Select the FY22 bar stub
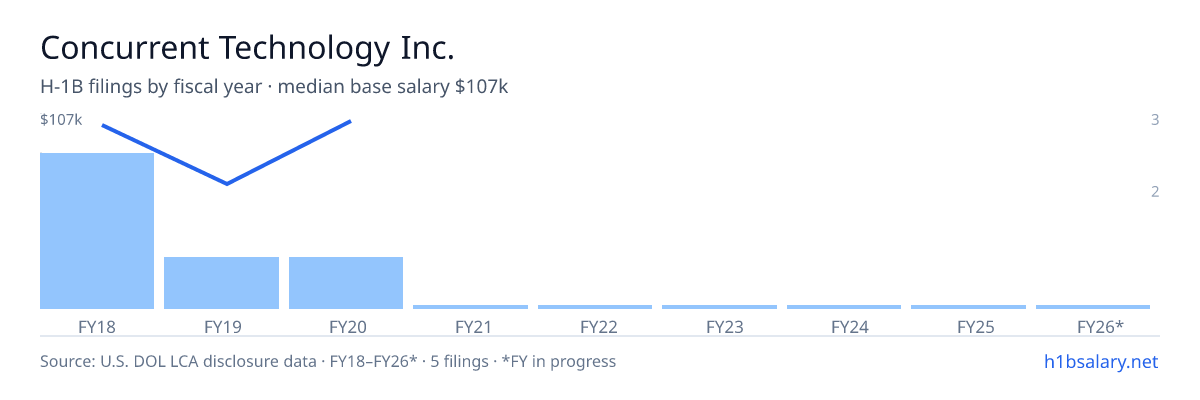The height and width of the screenshot is (400, 1200). tap(595, 307)
